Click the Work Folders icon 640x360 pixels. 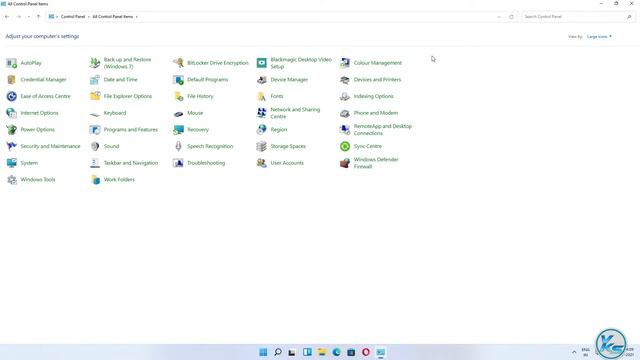95,180
